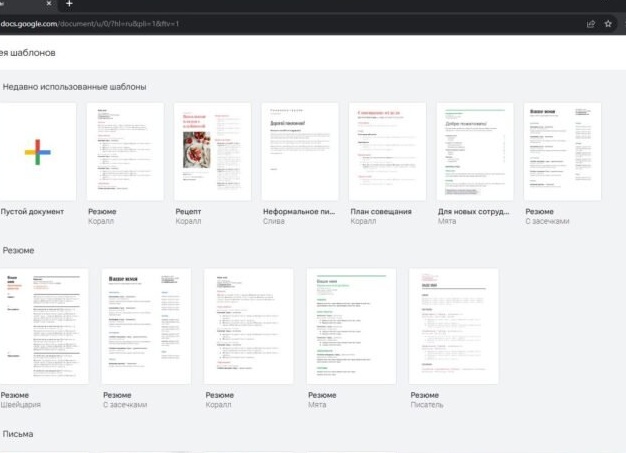Choose the Для новых сотрудников Мята template
Screen dimensions: 626x453
(475, 152)
